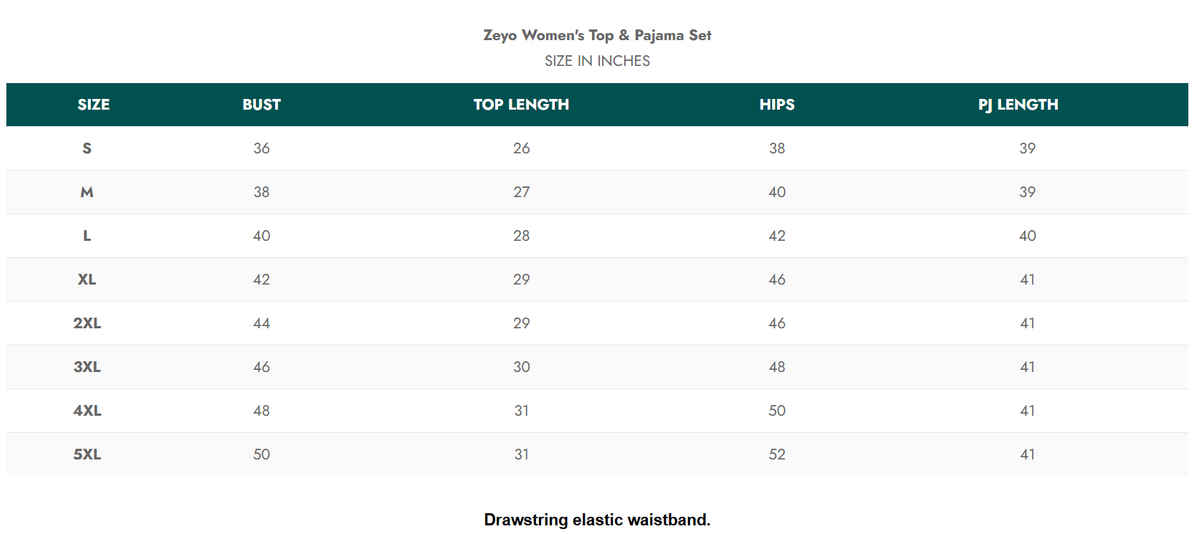Click the 3XL size row label

point(87,367)
